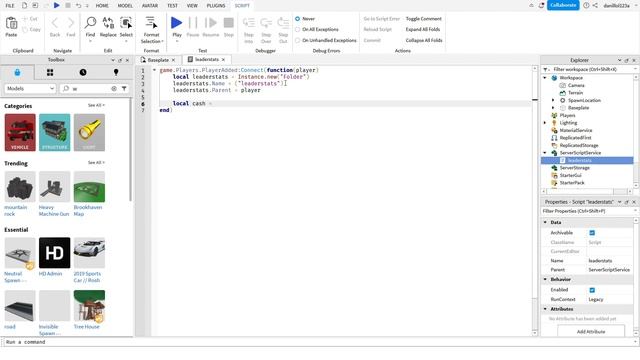Screen dimensions: 640x360
Task: Click the Step Out debugger icon
Action: (283, 23)
